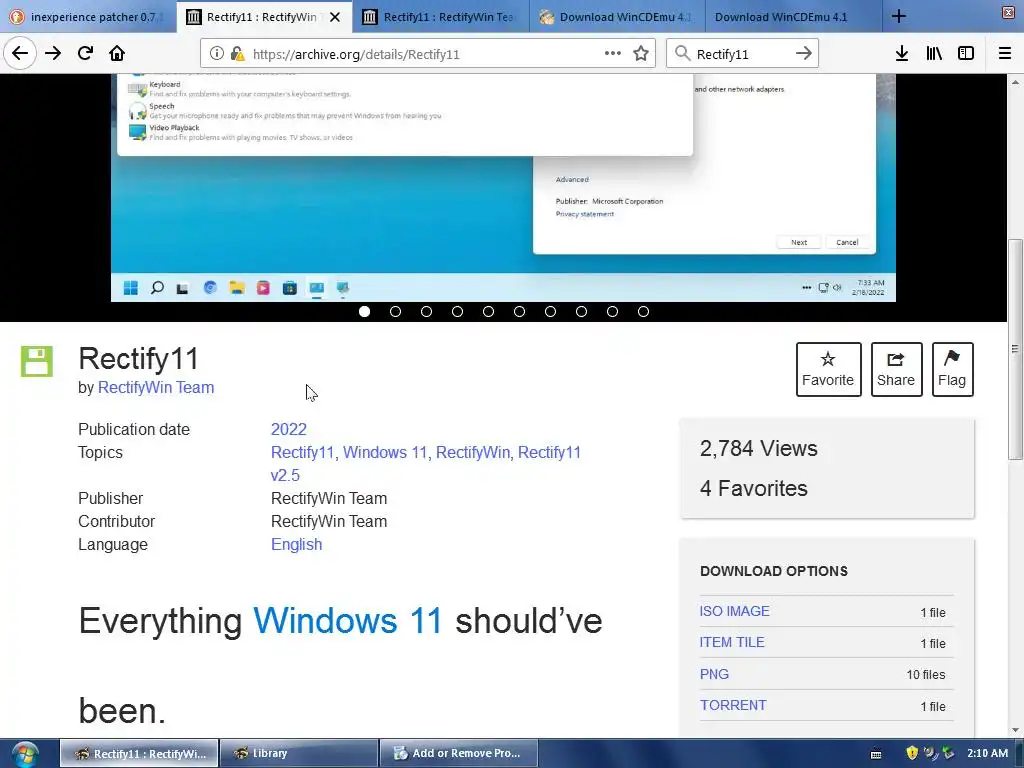The image size is (1024, 768).
Task: Open the Windows 11 topic link
Action: [385, 452]
